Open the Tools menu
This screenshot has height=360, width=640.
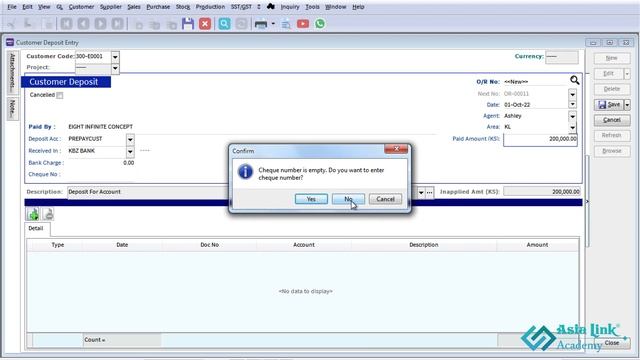[x=312, y=7]
